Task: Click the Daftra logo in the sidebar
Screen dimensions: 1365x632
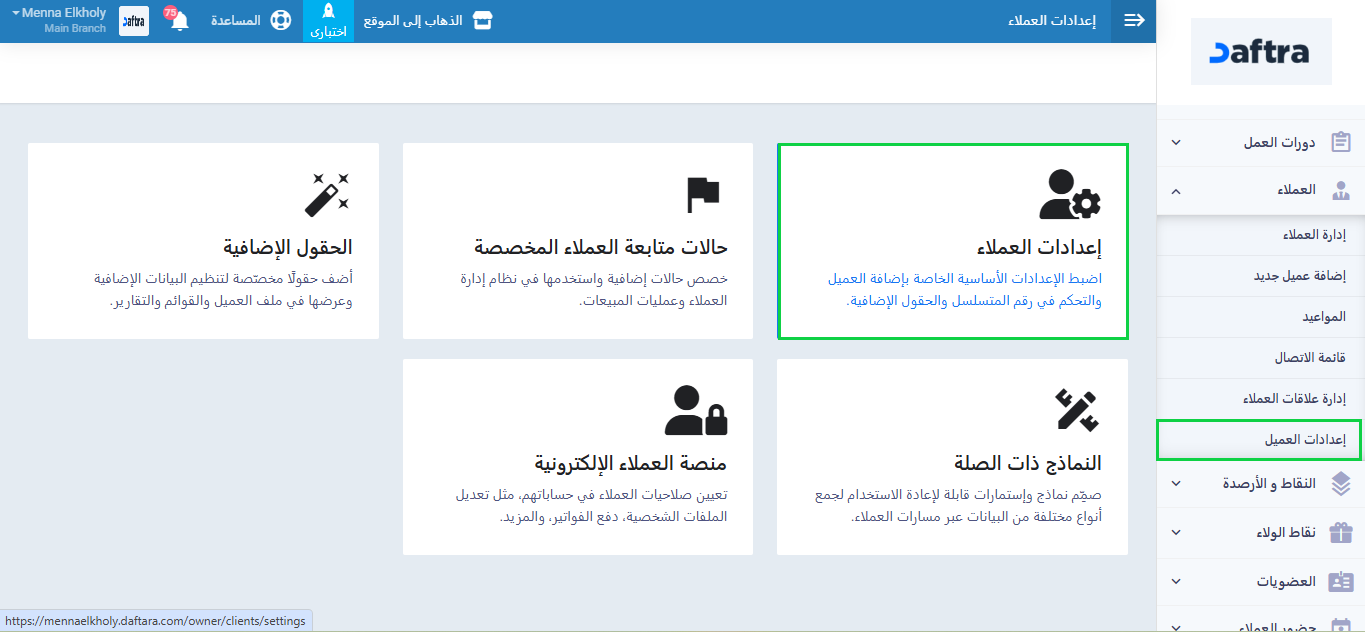Action: point(1260,52)
